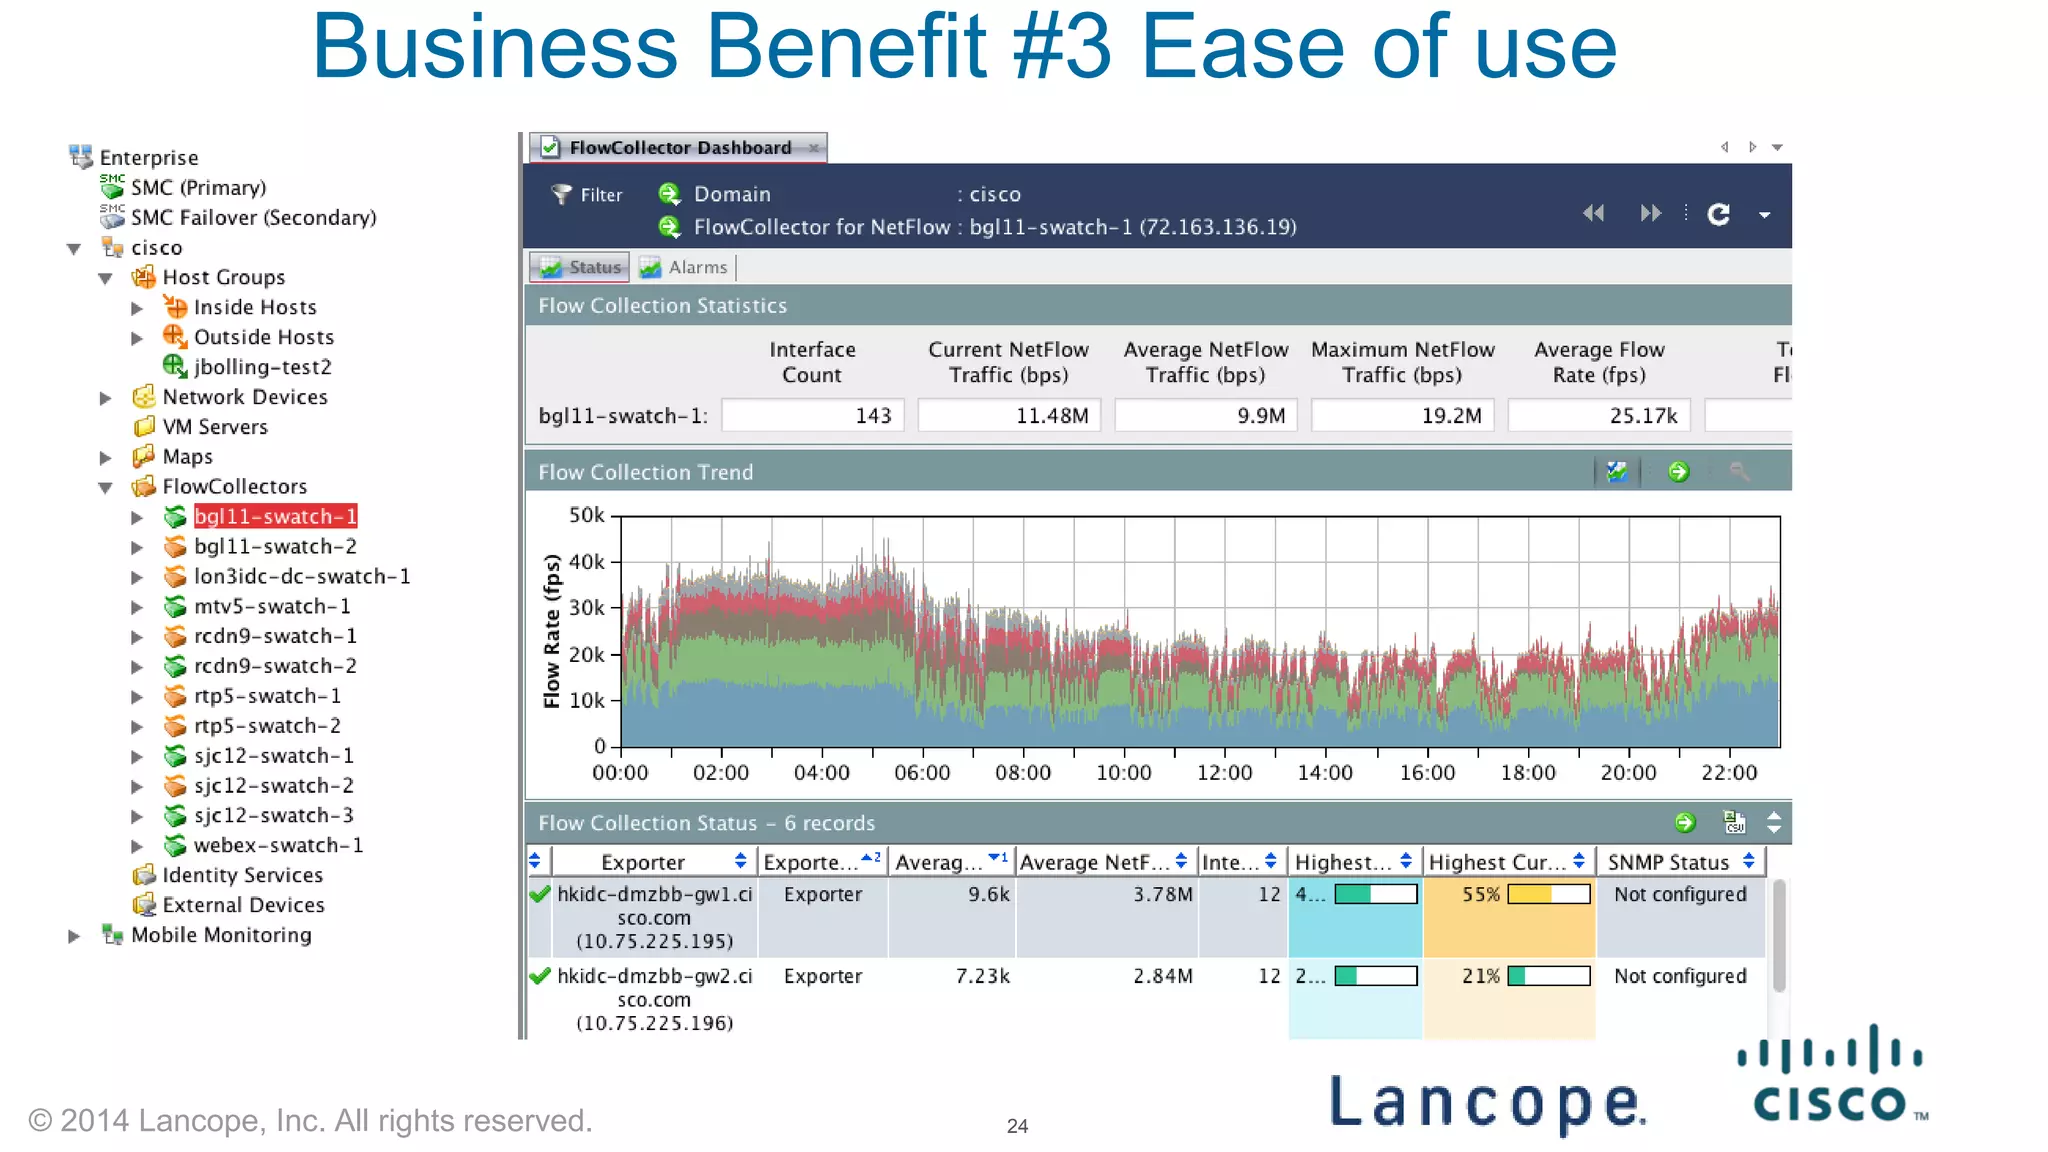This screenshot has height=1152, width=2048.
Task: Click the zoom magnifier icon in Flow Collection Trend
Action: (1740, 472)
